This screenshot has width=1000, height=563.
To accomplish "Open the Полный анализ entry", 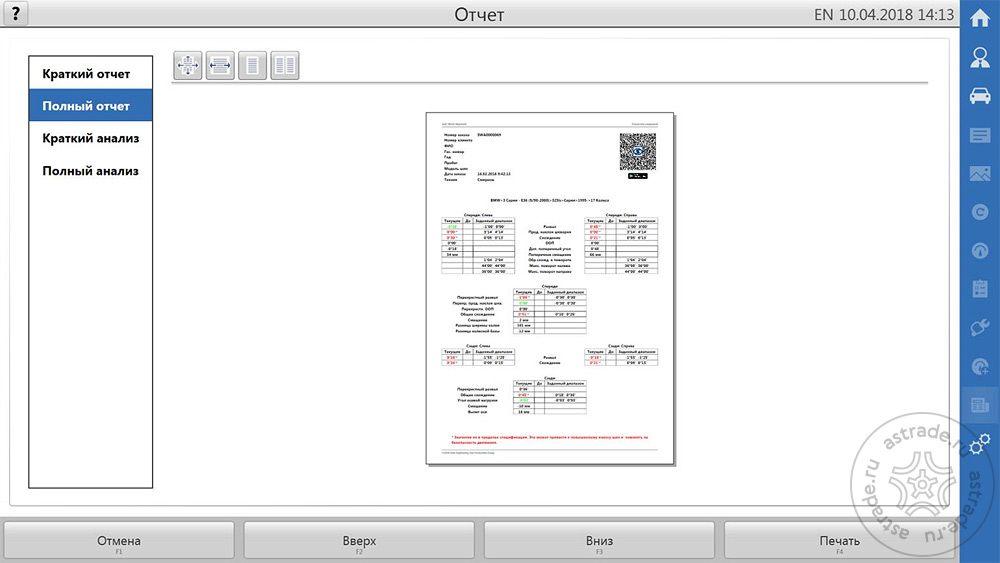I will pyautogui.click(x=91, y=171).
